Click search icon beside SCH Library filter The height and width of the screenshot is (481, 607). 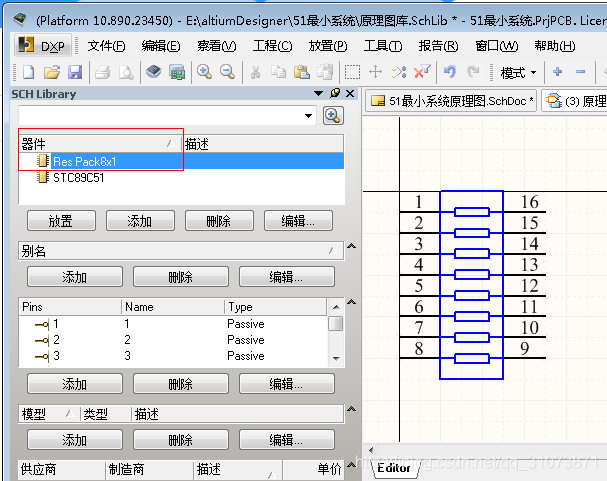334,116
